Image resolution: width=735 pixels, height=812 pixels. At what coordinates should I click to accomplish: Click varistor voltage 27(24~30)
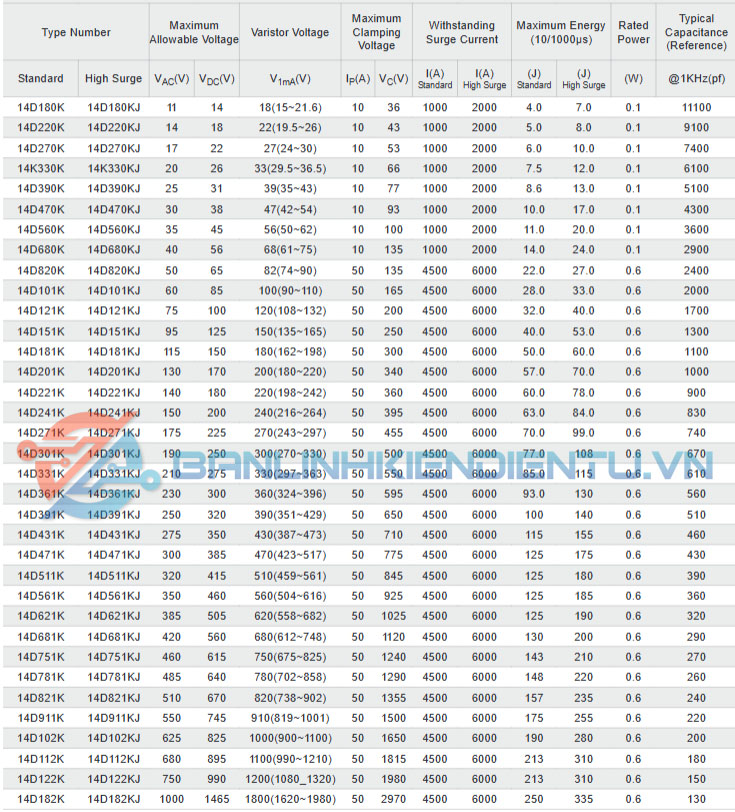click(x=290, y=149)
